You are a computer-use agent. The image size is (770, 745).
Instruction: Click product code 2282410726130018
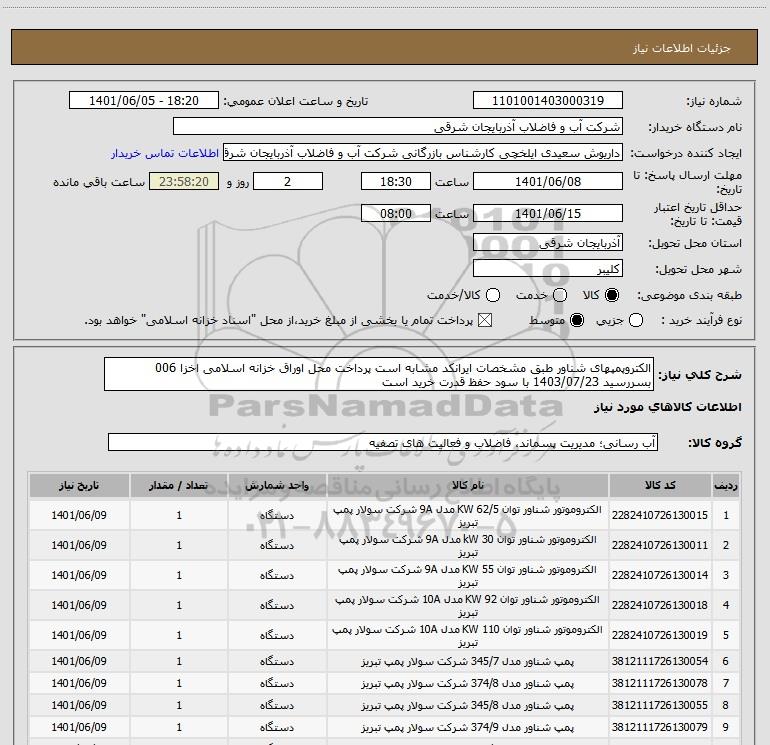click(660, 605)
